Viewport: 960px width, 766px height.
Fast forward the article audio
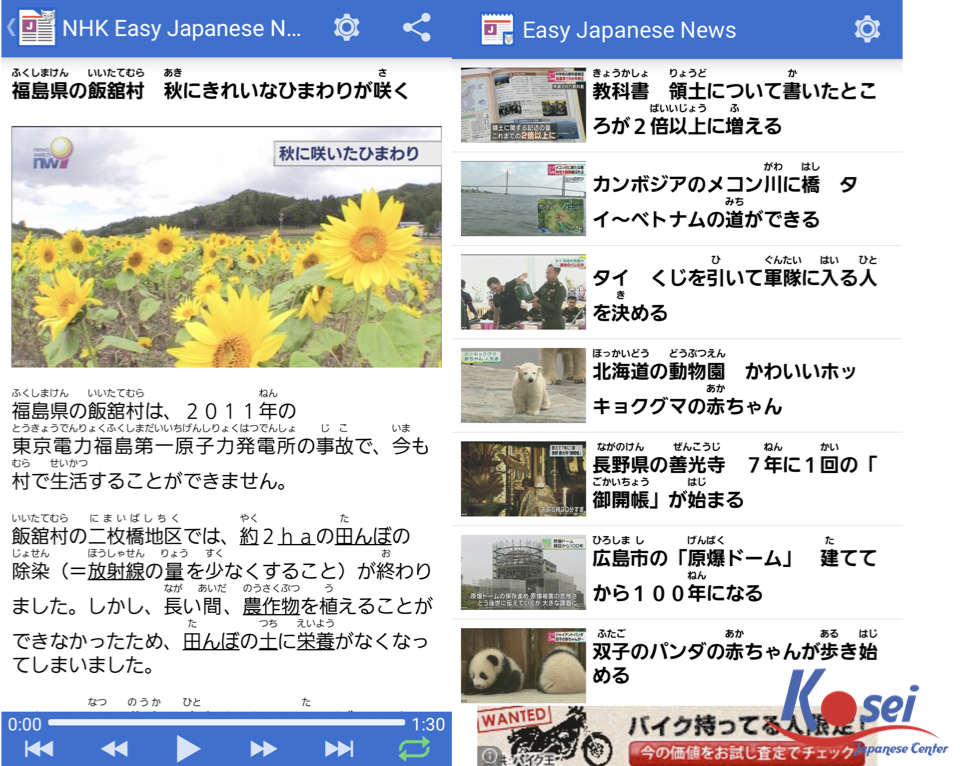[263, 748]
